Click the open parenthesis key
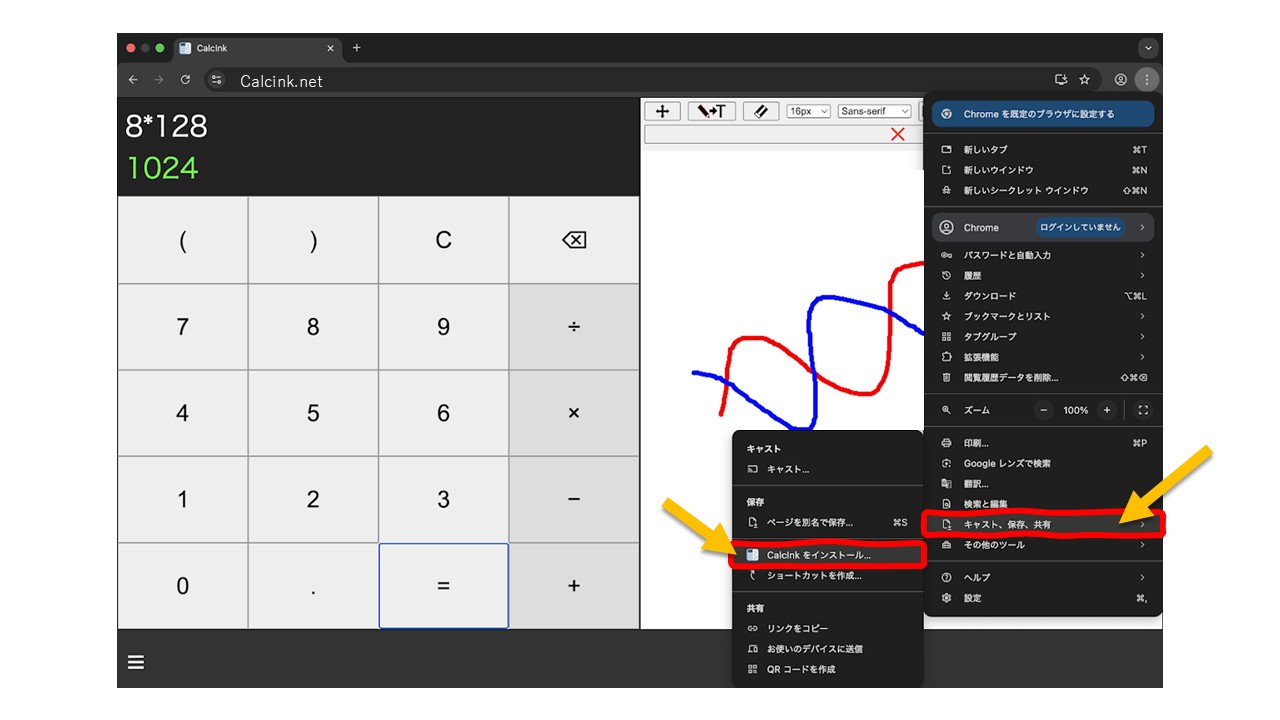The width and height of the screenshot is (1280, 720). click(182, 240)
